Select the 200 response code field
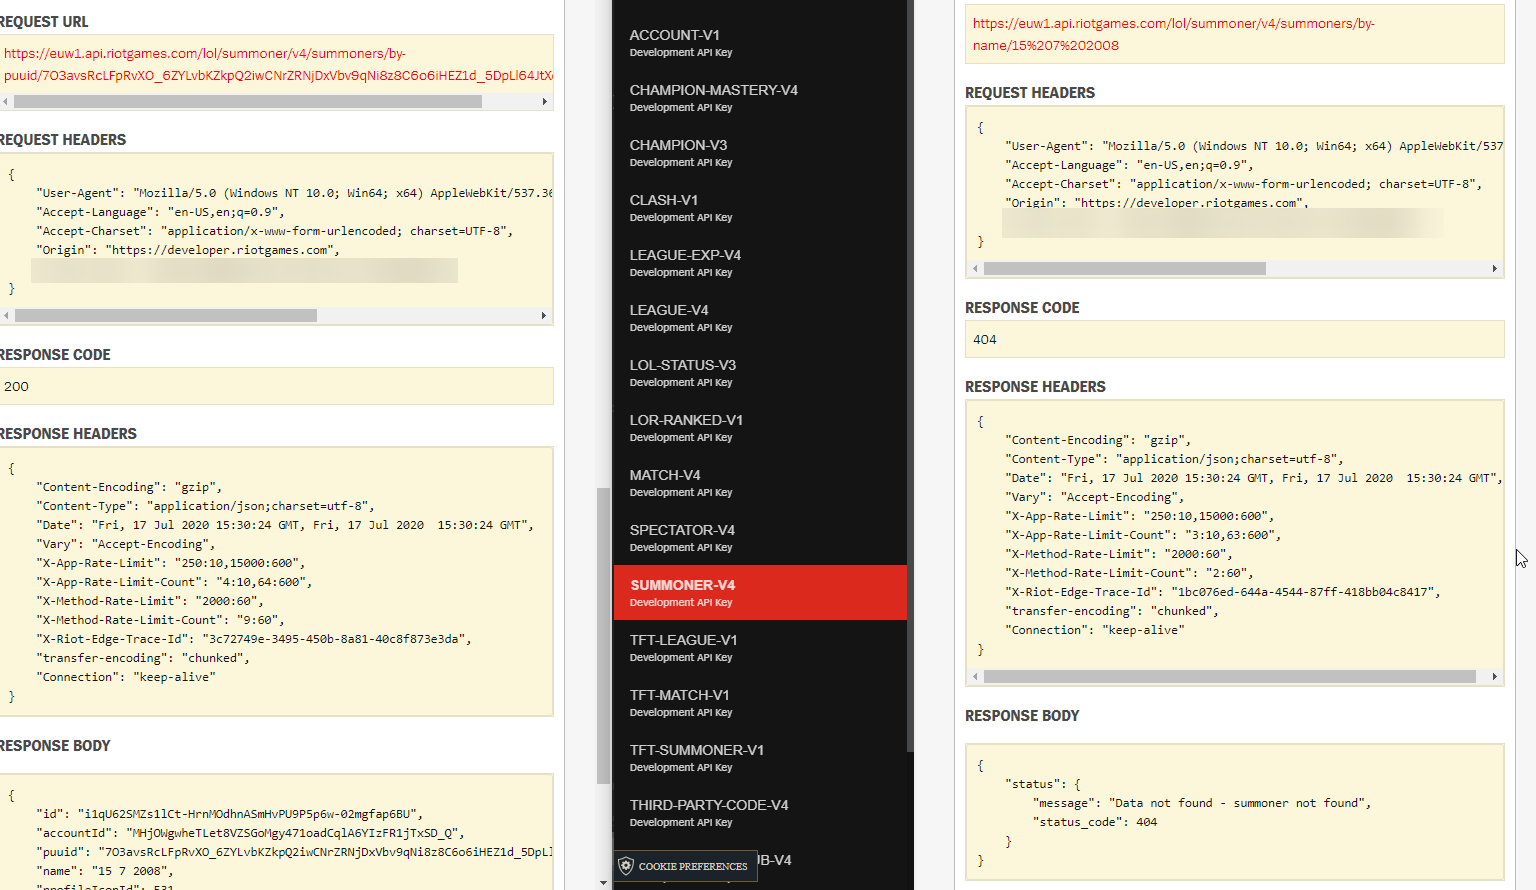 coord(276,386)
